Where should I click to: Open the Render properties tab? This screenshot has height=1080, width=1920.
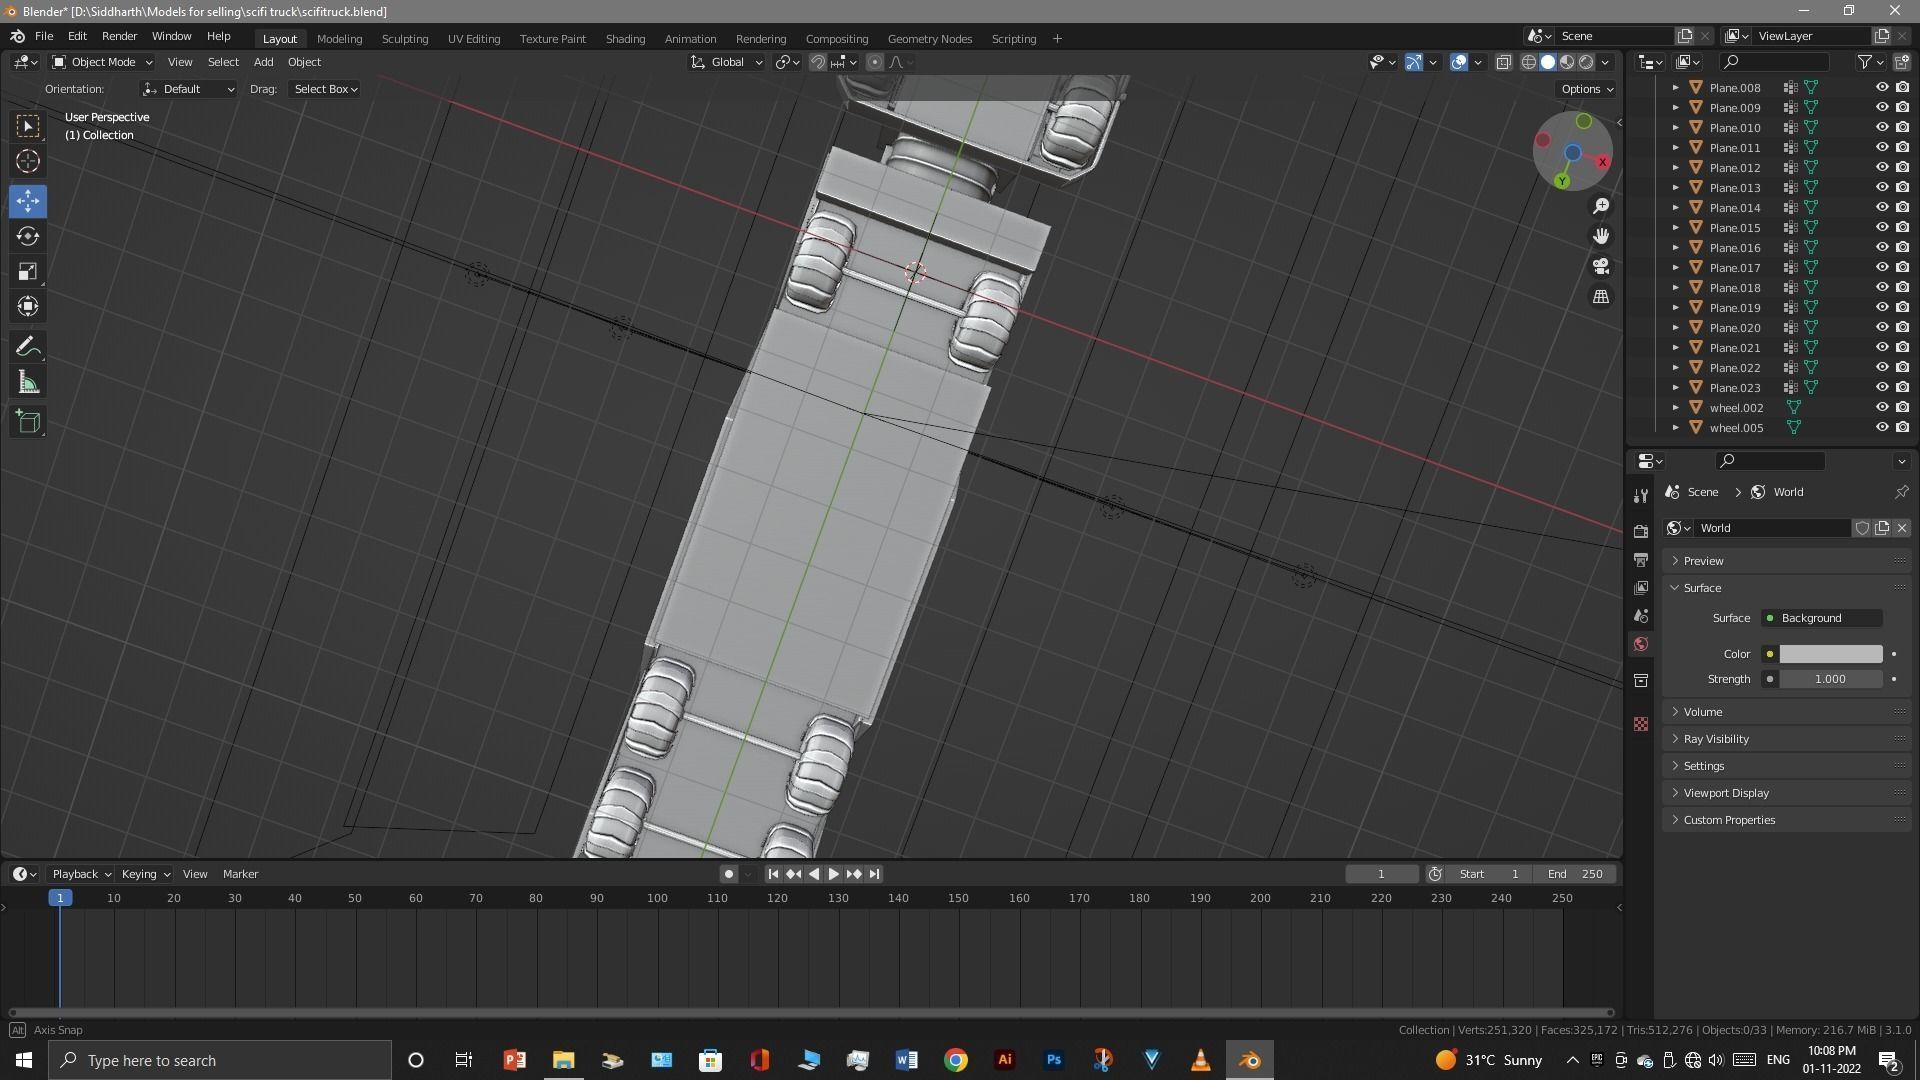pos(1641,531)
